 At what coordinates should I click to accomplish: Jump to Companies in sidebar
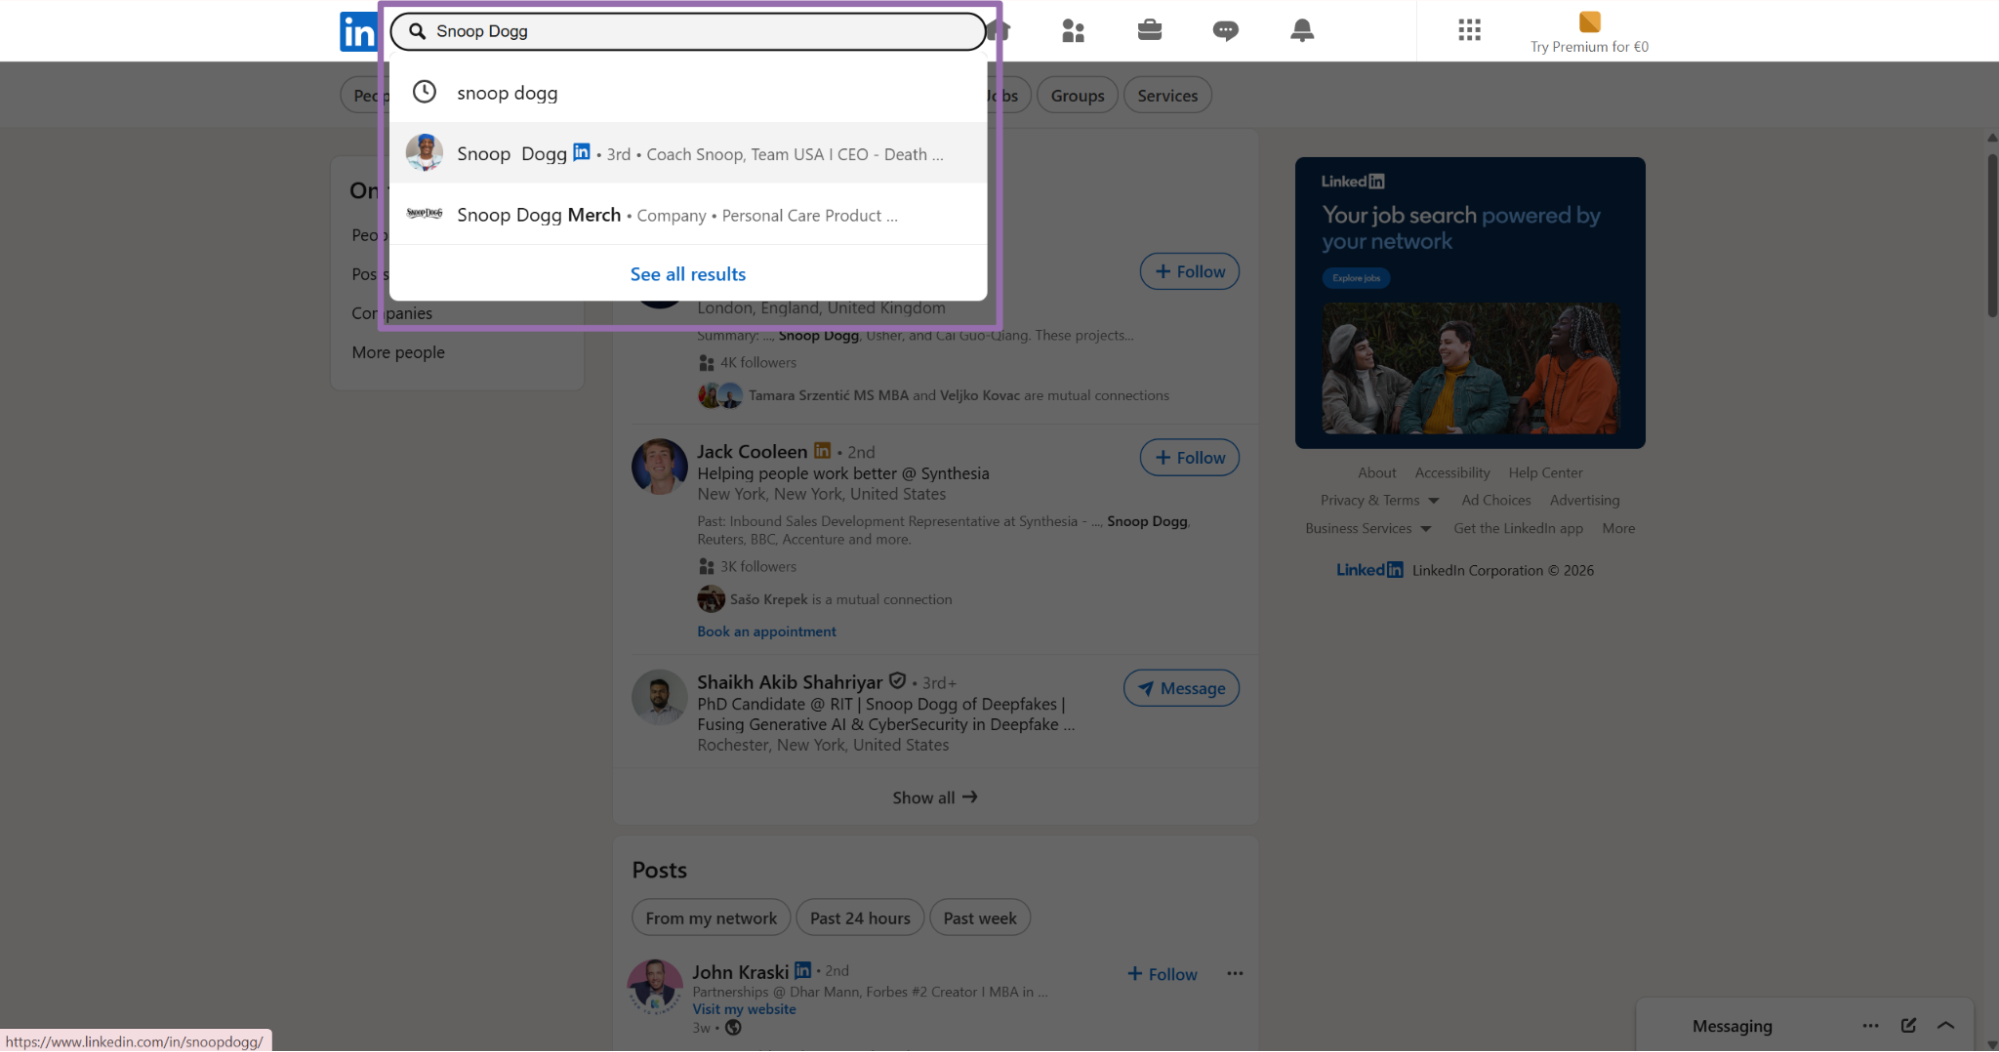(392, 313)
